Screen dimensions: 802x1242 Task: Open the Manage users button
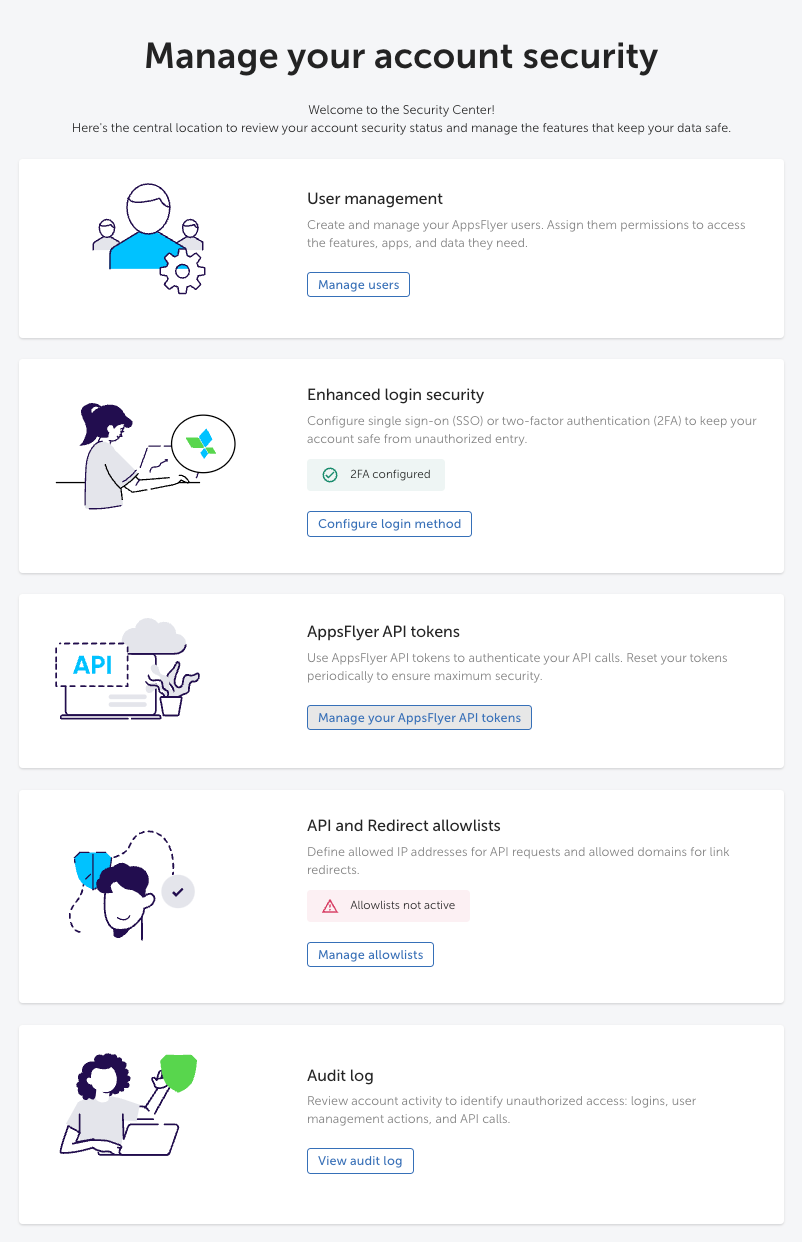coord(358,285)
